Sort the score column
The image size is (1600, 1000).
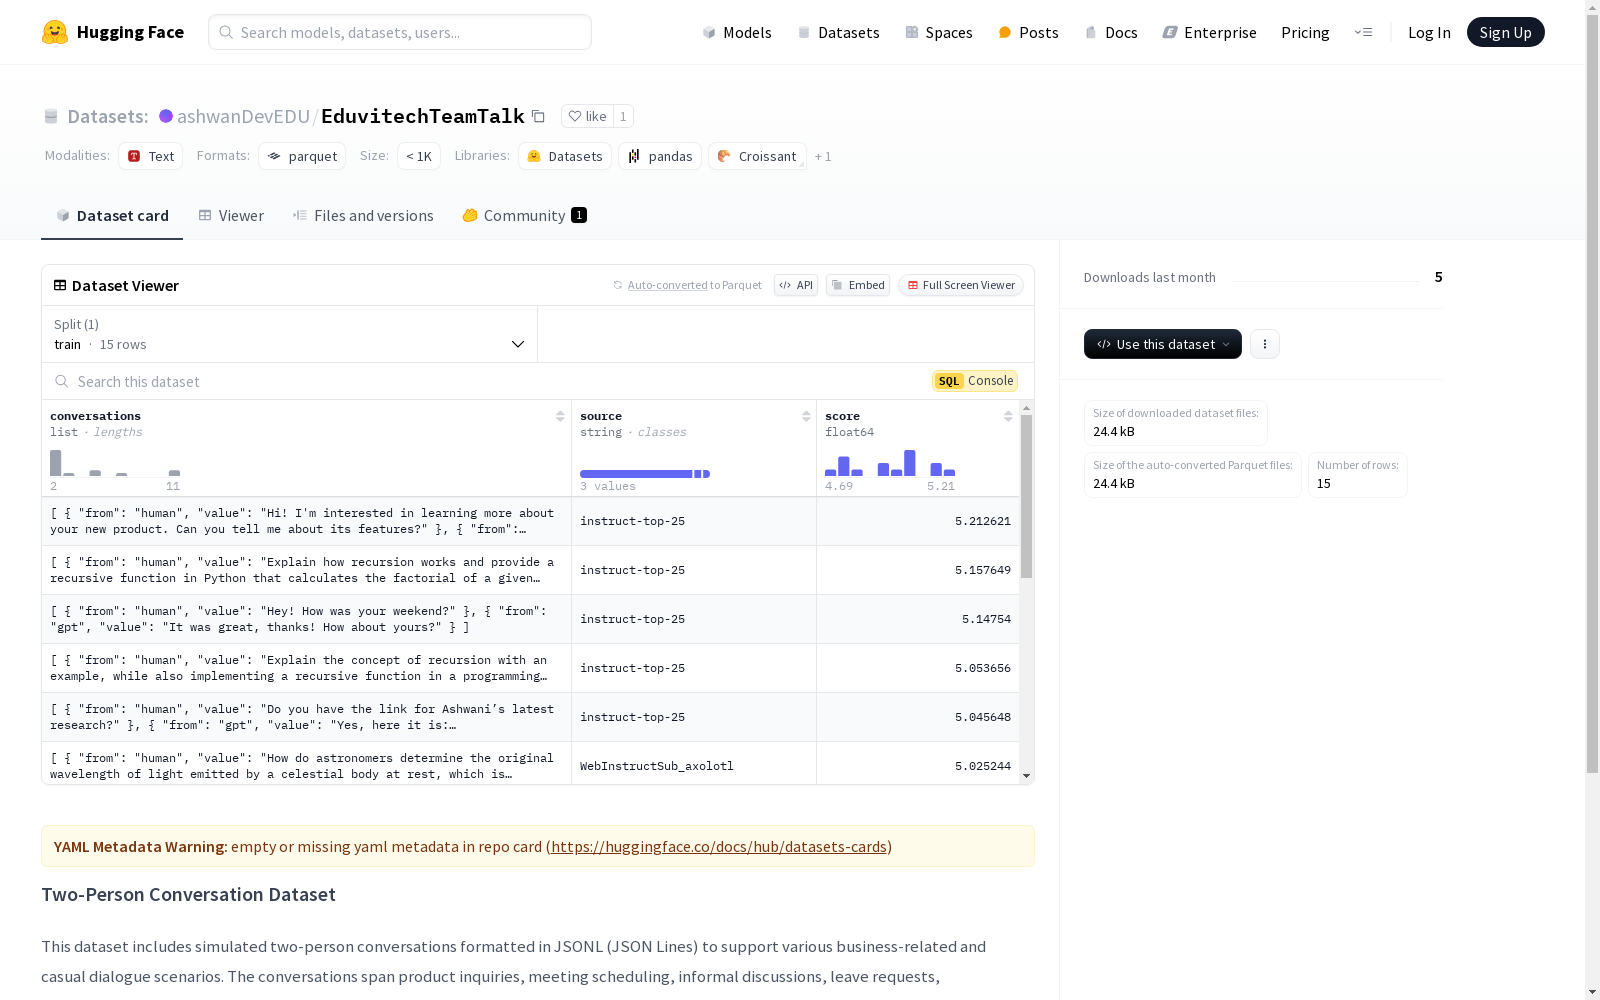pos(1008,416)
